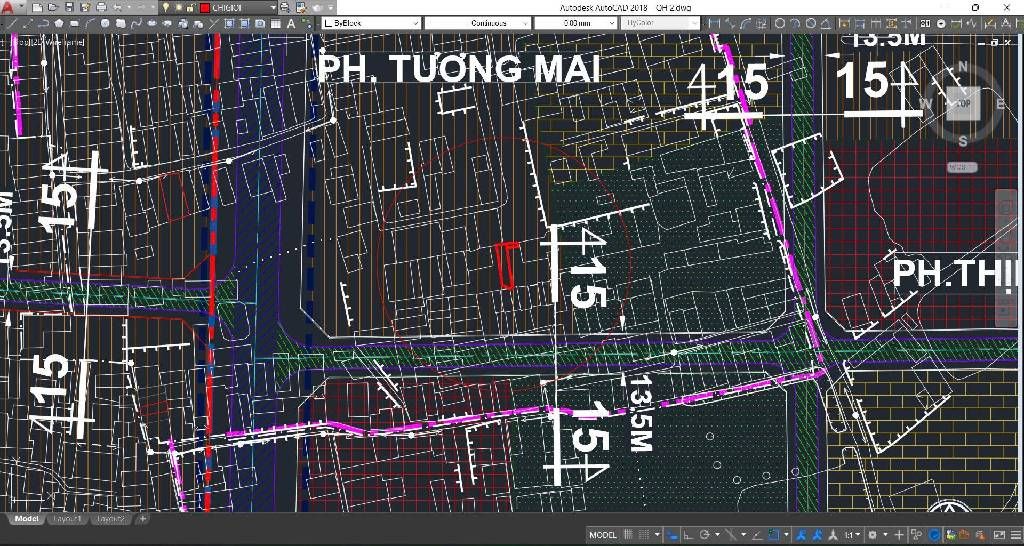Toggle grid display in status bar
The image size is (1024, 546).
(x=628, y=535)
